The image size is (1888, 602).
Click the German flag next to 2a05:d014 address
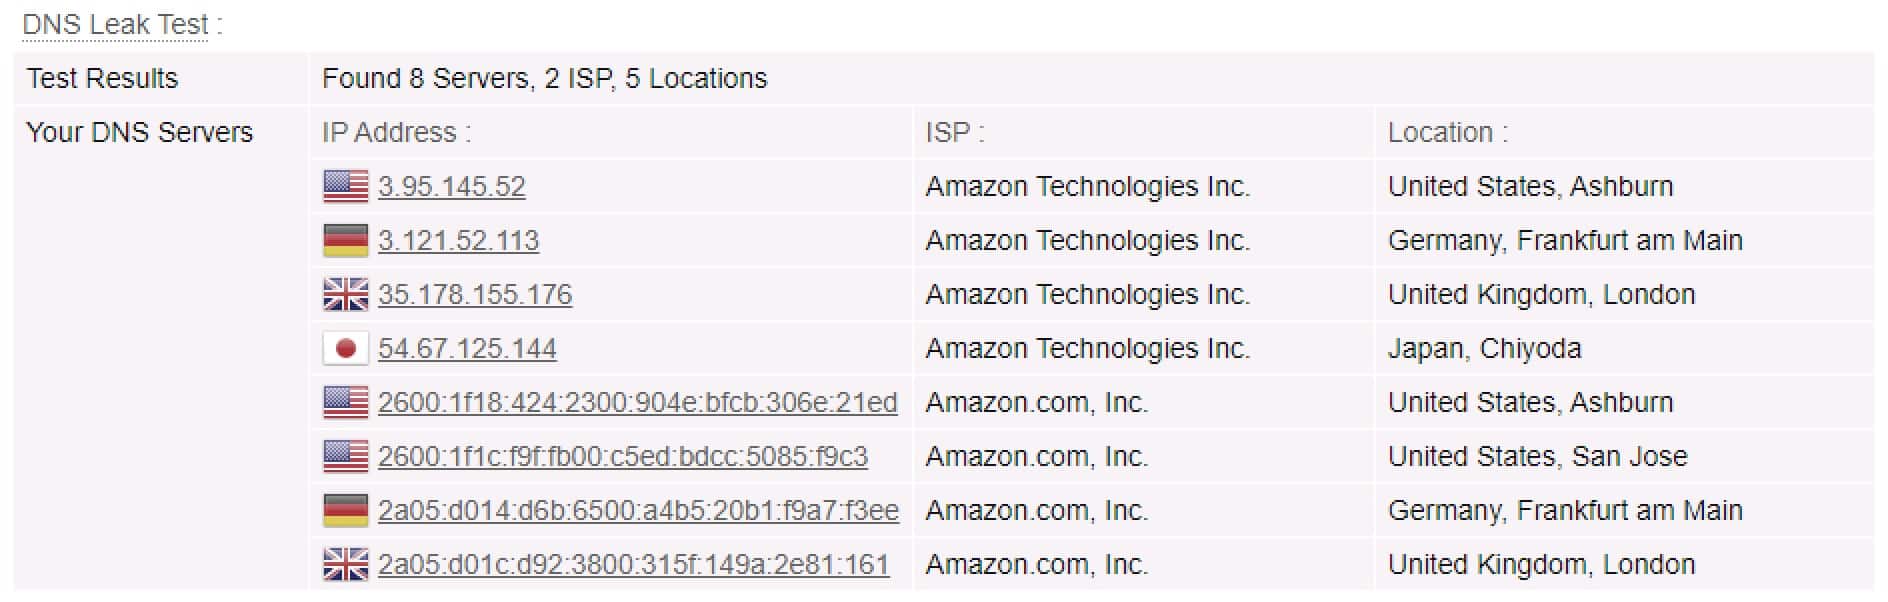[346, 510]
